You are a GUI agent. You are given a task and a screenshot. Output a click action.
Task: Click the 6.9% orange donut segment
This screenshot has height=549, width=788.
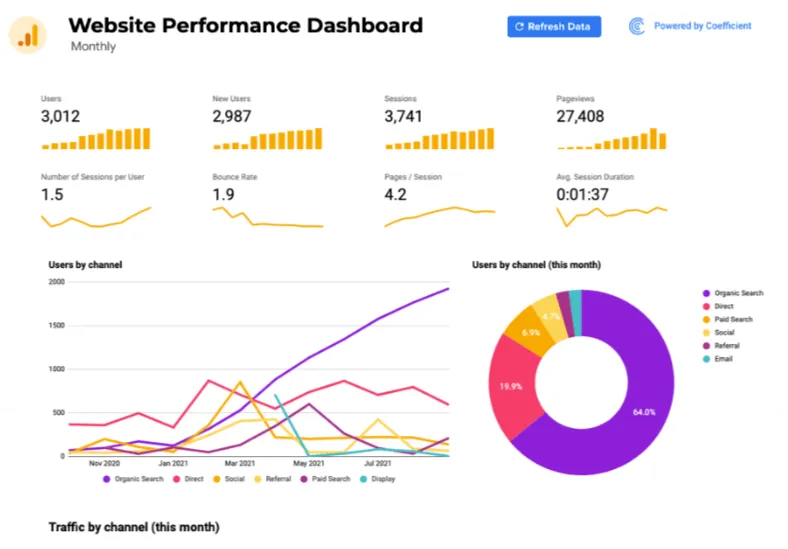pos(531,333)
